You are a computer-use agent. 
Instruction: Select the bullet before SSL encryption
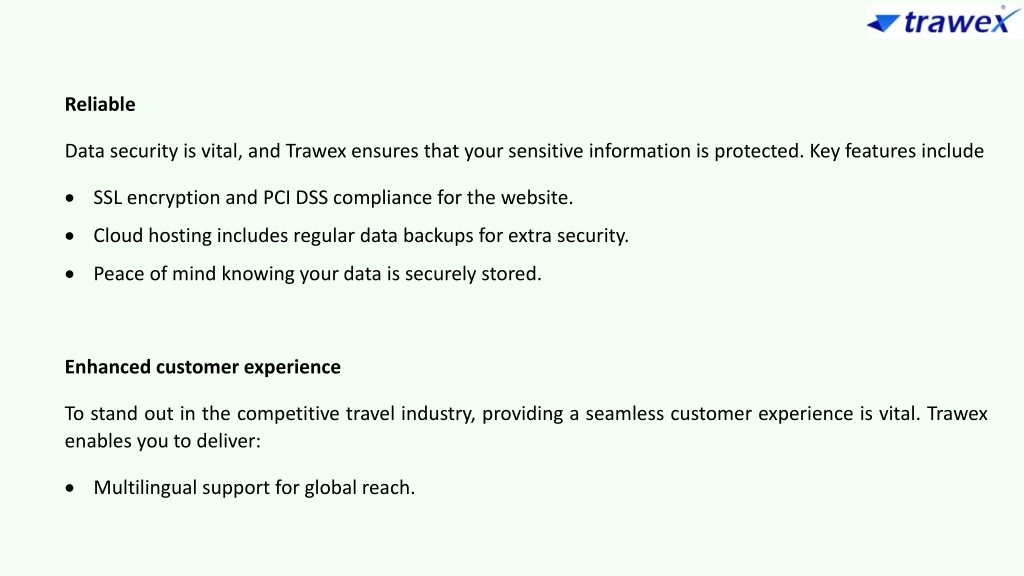70,198
